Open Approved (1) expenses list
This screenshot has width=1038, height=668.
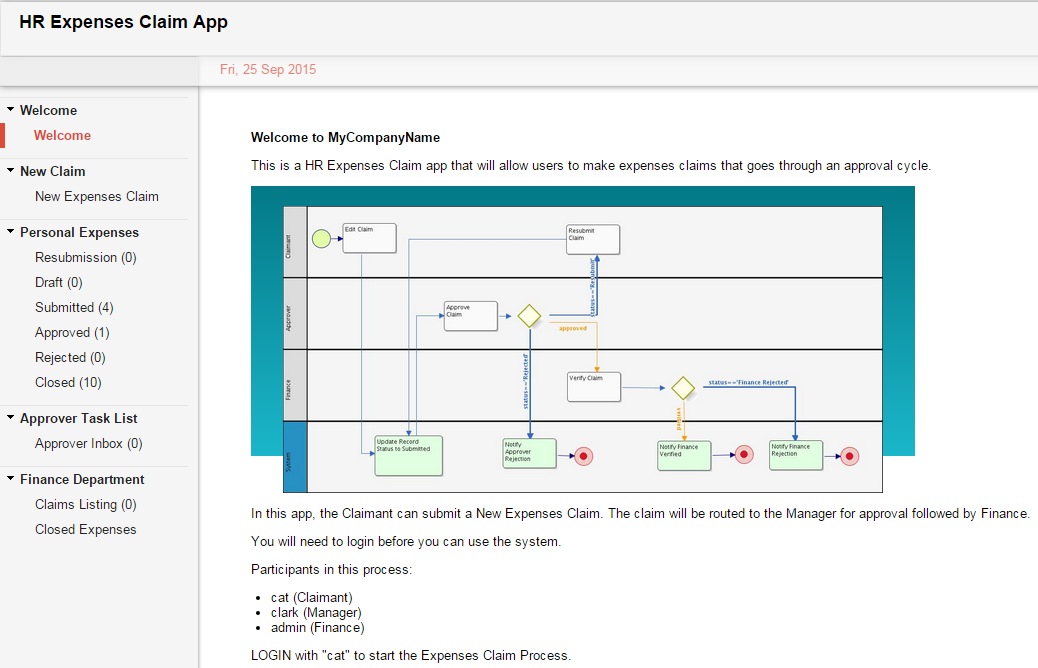(x=72, y=332)
